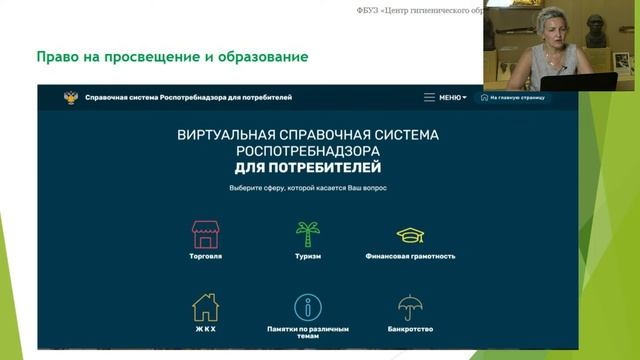Click the hamburger menu icon

pyautogui.click(x=429, y=98)
